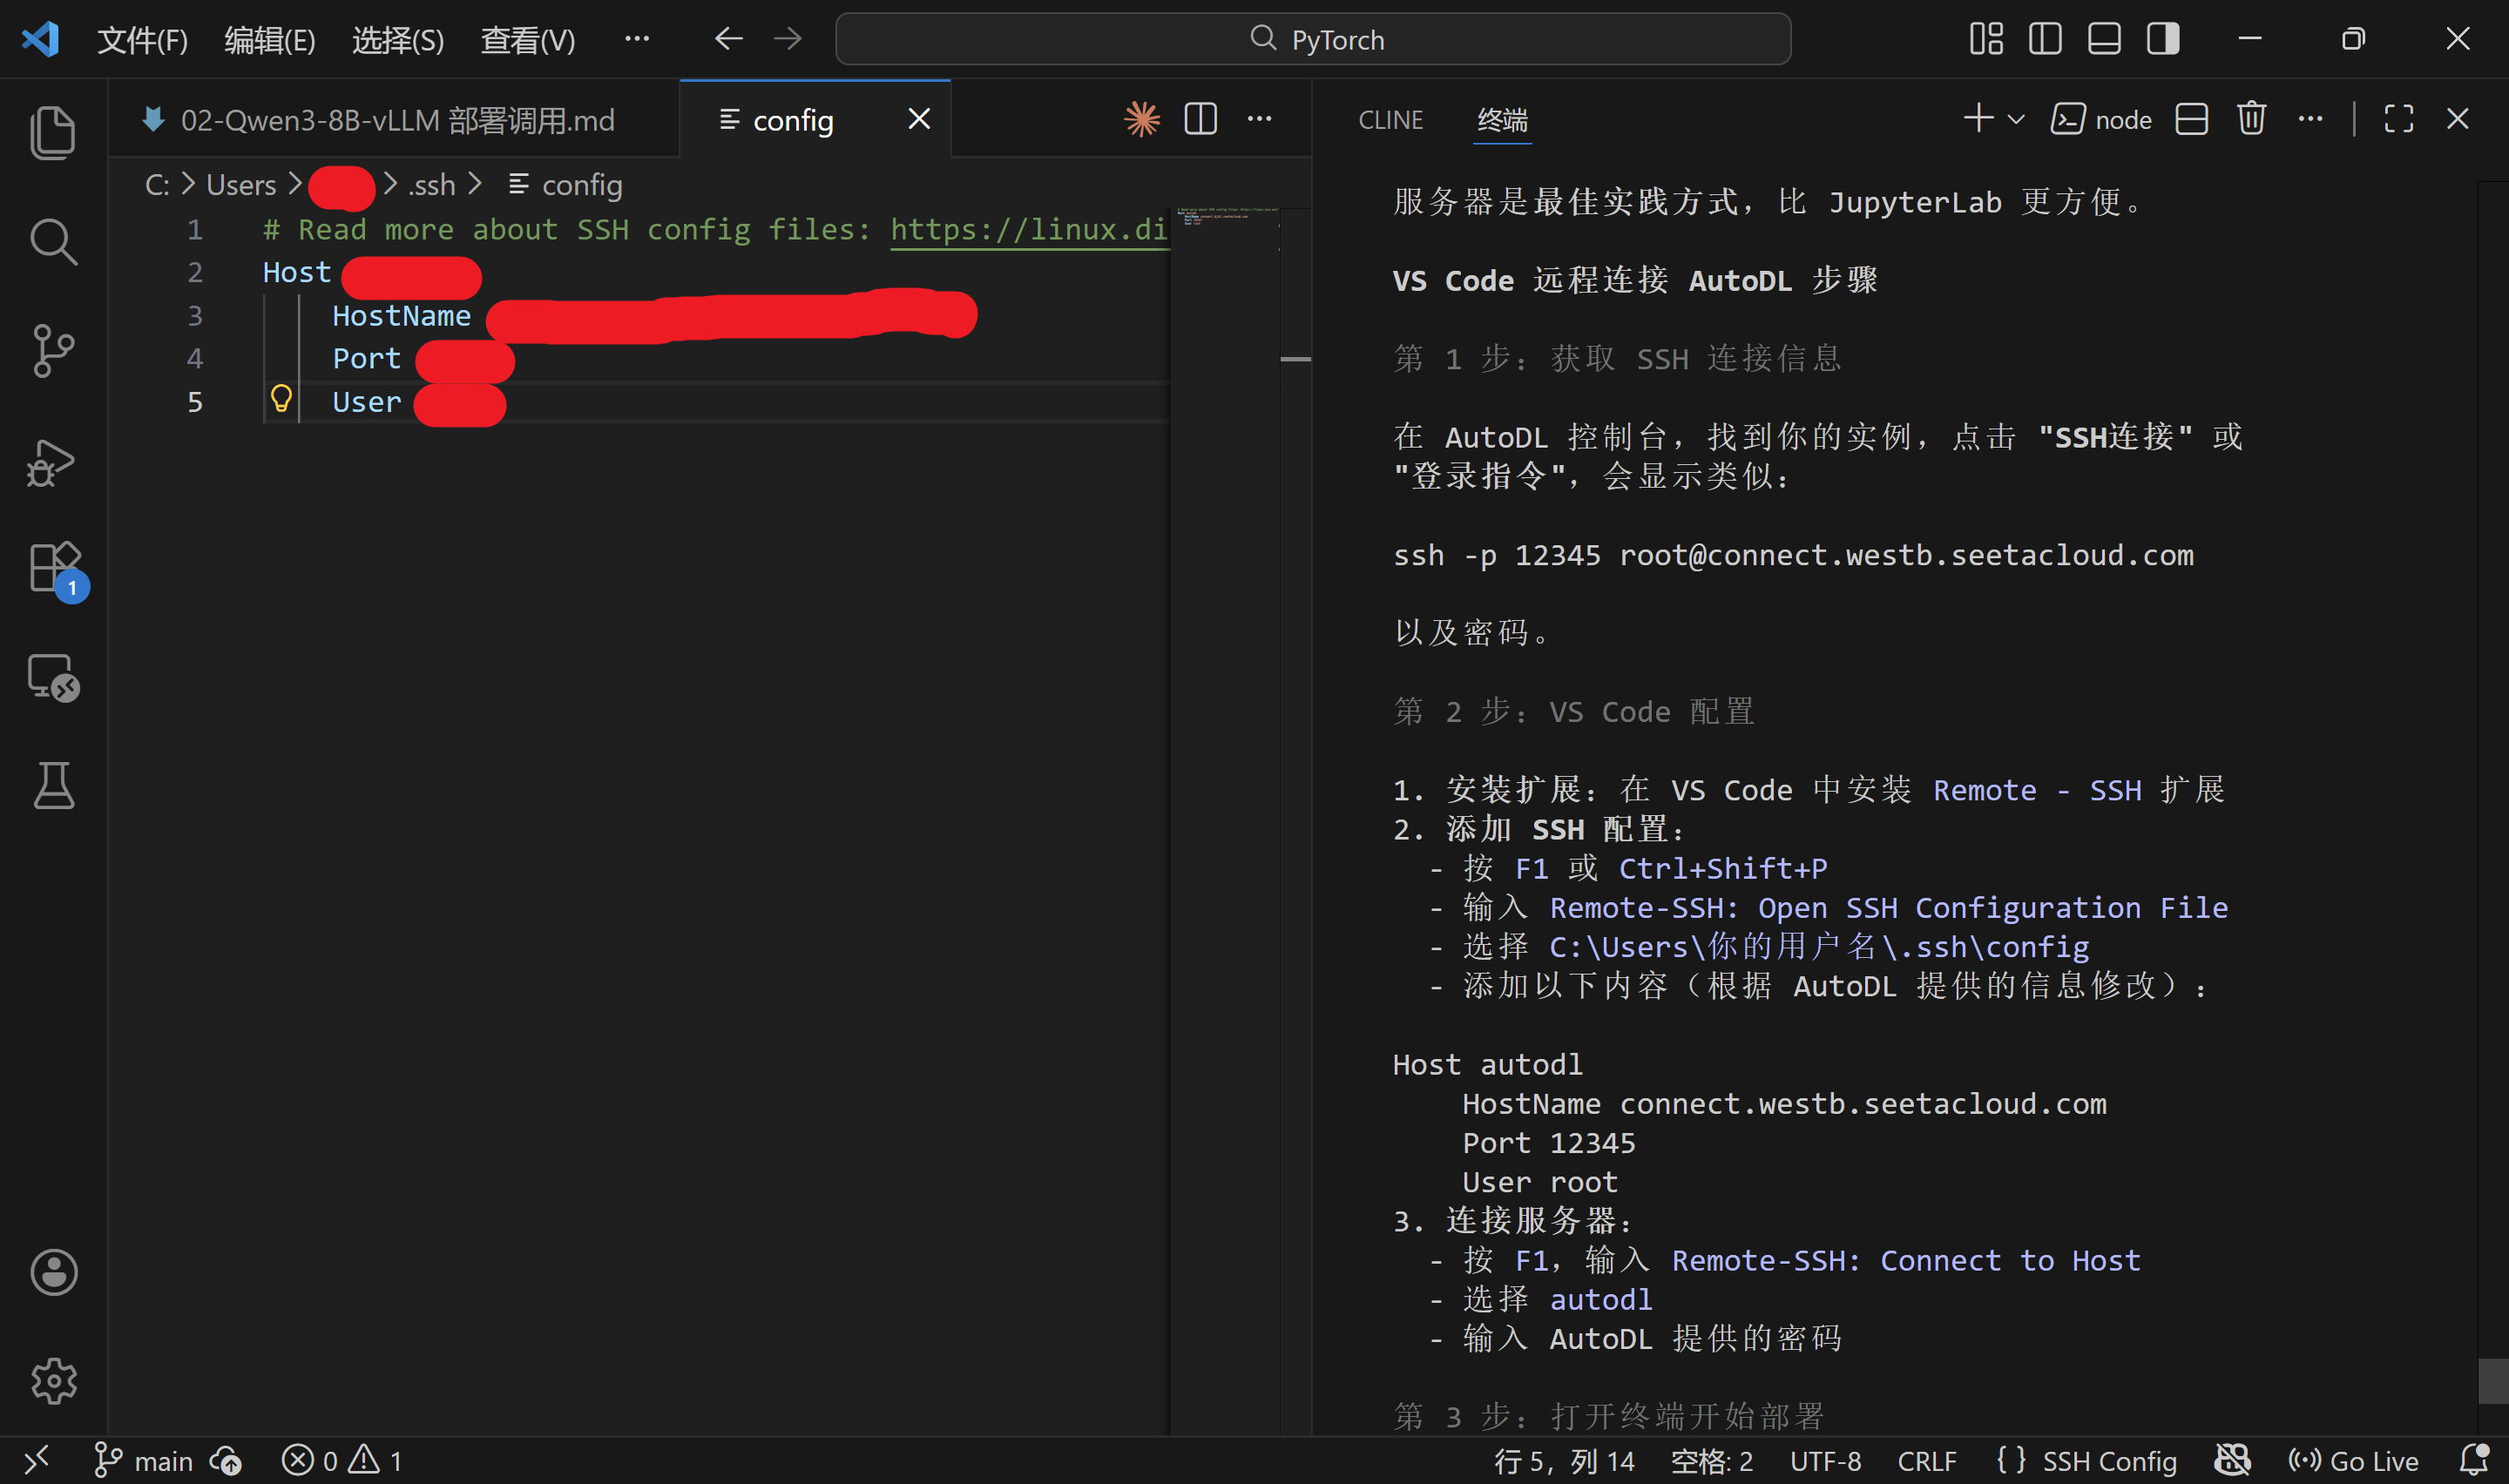Kill terminal with the trash icon
Image resolution: width=2509 pixels, height=1484 pixels.
tap(2251, 119)
